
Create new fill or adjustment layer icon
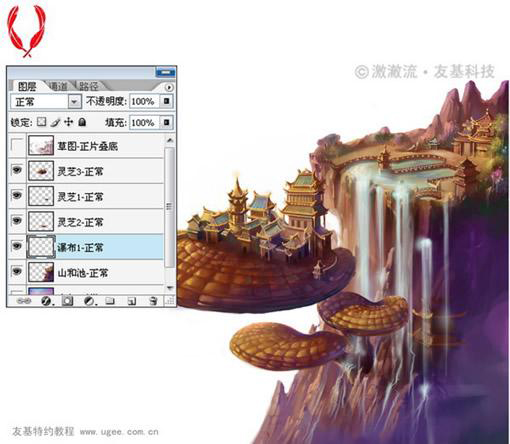click(89, 301)
